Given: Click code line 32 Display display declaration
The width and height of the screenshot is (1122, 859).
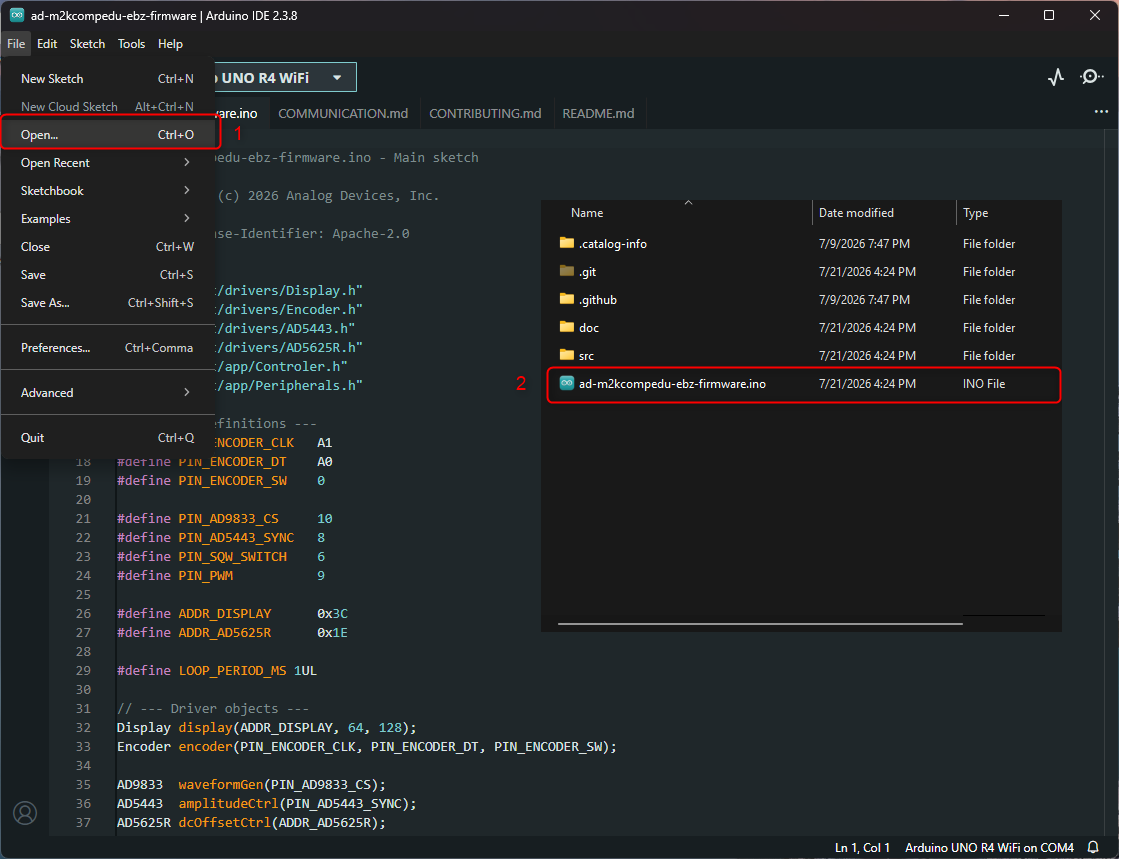Looking at the screenshot, I should pyautogui.click(x=266, y=727).
